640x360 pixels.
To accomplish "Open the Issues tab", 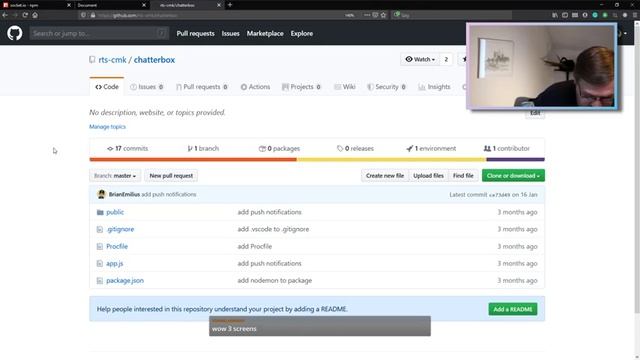I will pyautogui.click(x=147, y=87).
